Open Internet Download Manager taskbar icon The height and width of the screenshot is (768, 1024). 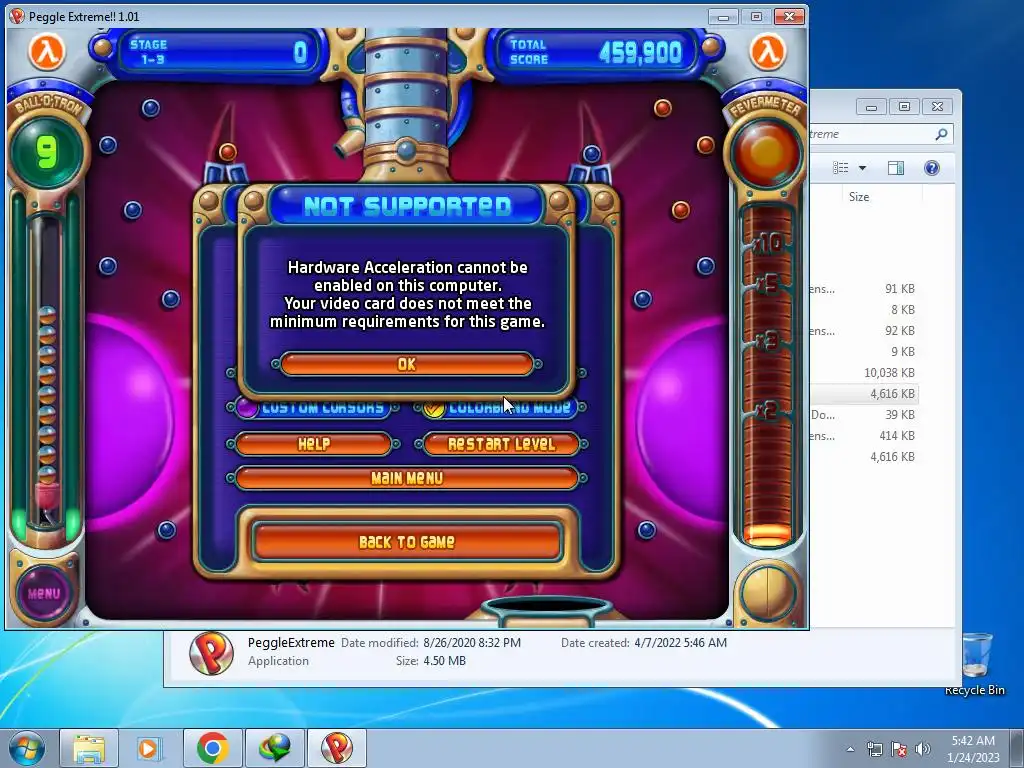(274, 748)
